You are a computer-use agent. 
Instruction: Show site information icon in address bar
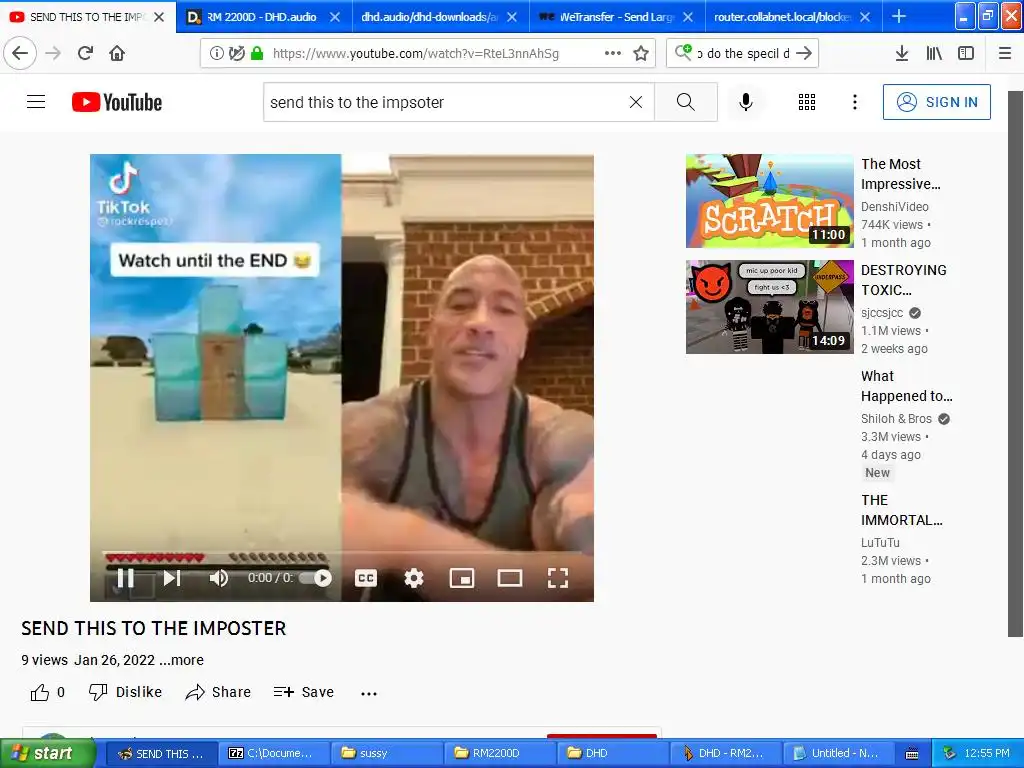(x=216, y=54)
